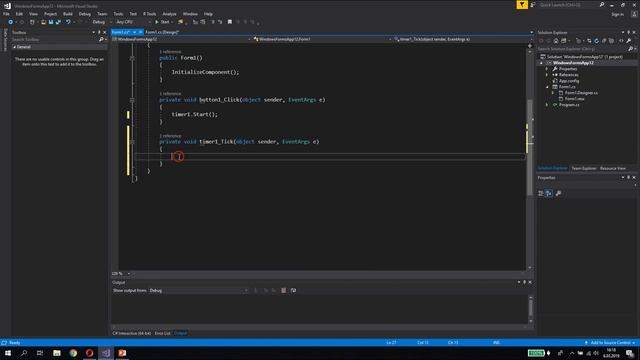Collapse the WindowsFormsApp12 project node
This screenshot has height=360, width=640.
(x=542, y=63)
